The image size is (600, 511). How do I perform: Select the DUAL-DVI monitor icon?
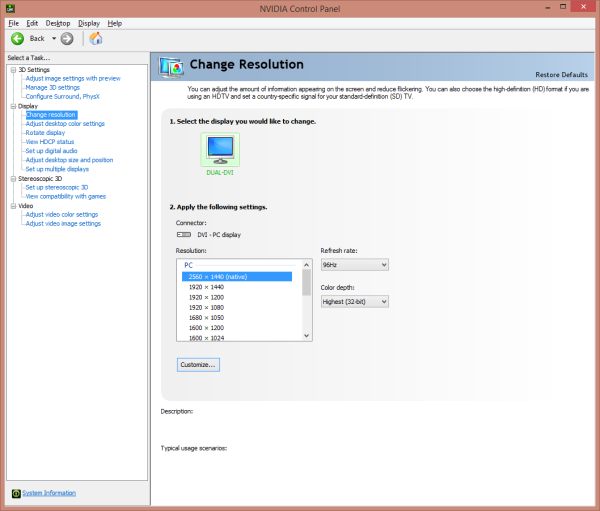pos(220,150)
